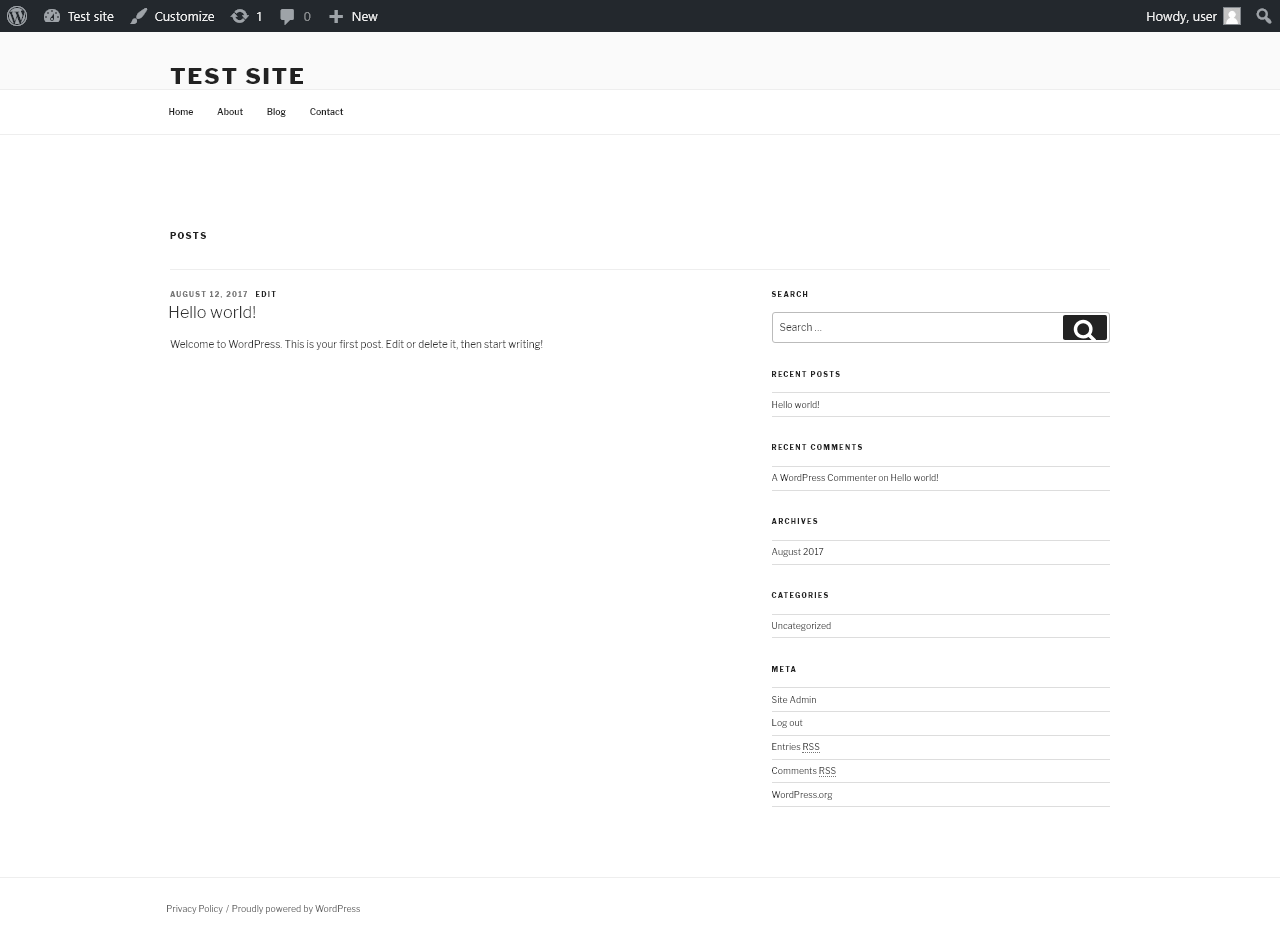Open the Uncategorized category

(801, 626)
